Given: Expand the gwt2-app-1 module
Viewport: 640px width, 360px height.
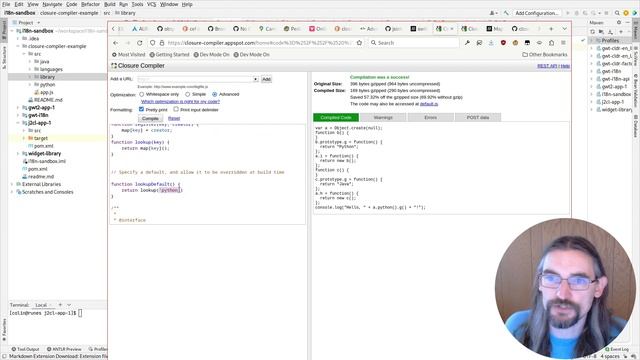Looking at the screenshot, I should [18, 108].
